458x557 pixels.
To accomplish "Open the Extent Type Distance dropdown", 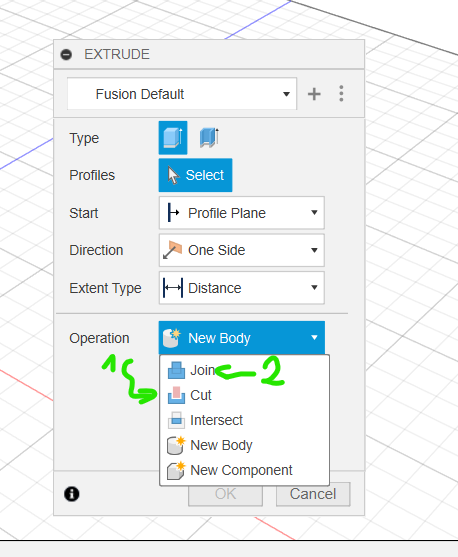I will tap(242, 288).
